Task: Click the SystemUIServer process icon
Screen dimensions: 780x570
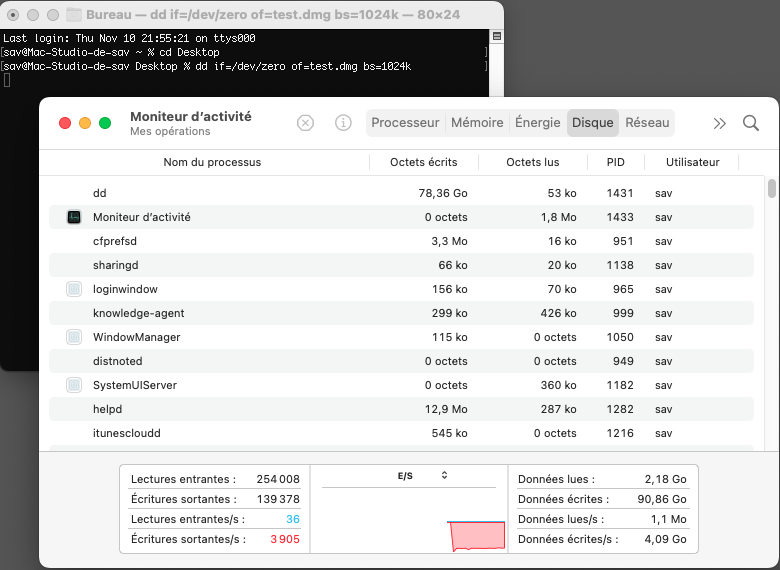Action: coord(74,385)
